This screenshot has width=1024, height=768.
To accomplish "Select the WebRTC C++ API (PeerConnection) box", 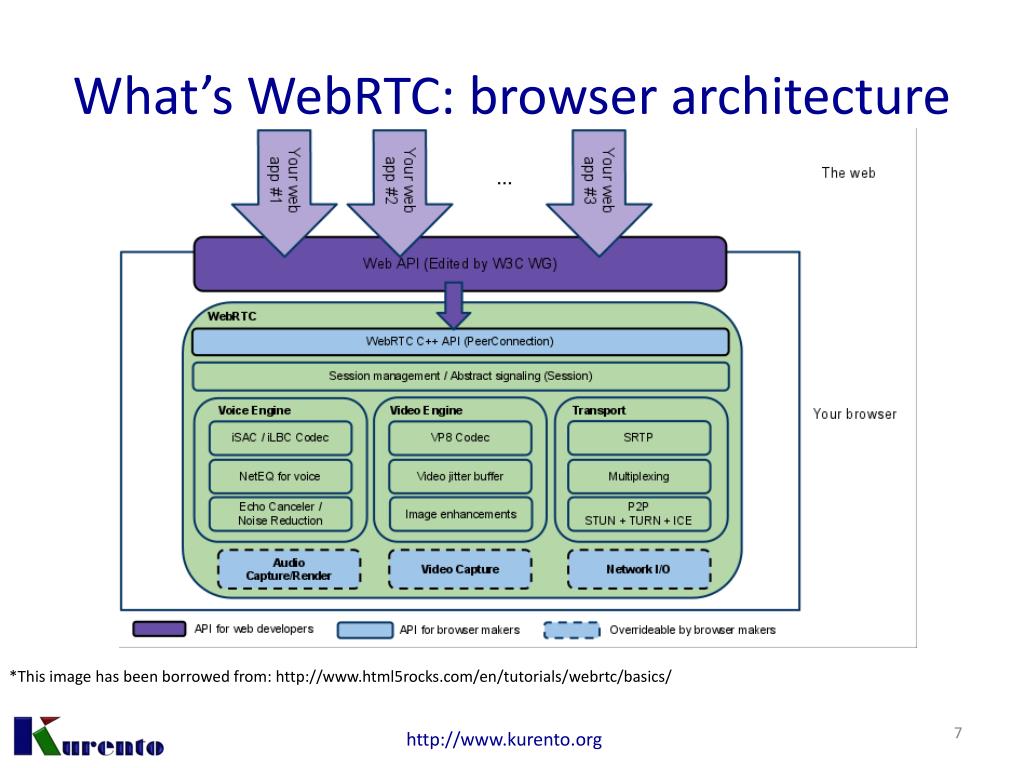I will (460, 342).
